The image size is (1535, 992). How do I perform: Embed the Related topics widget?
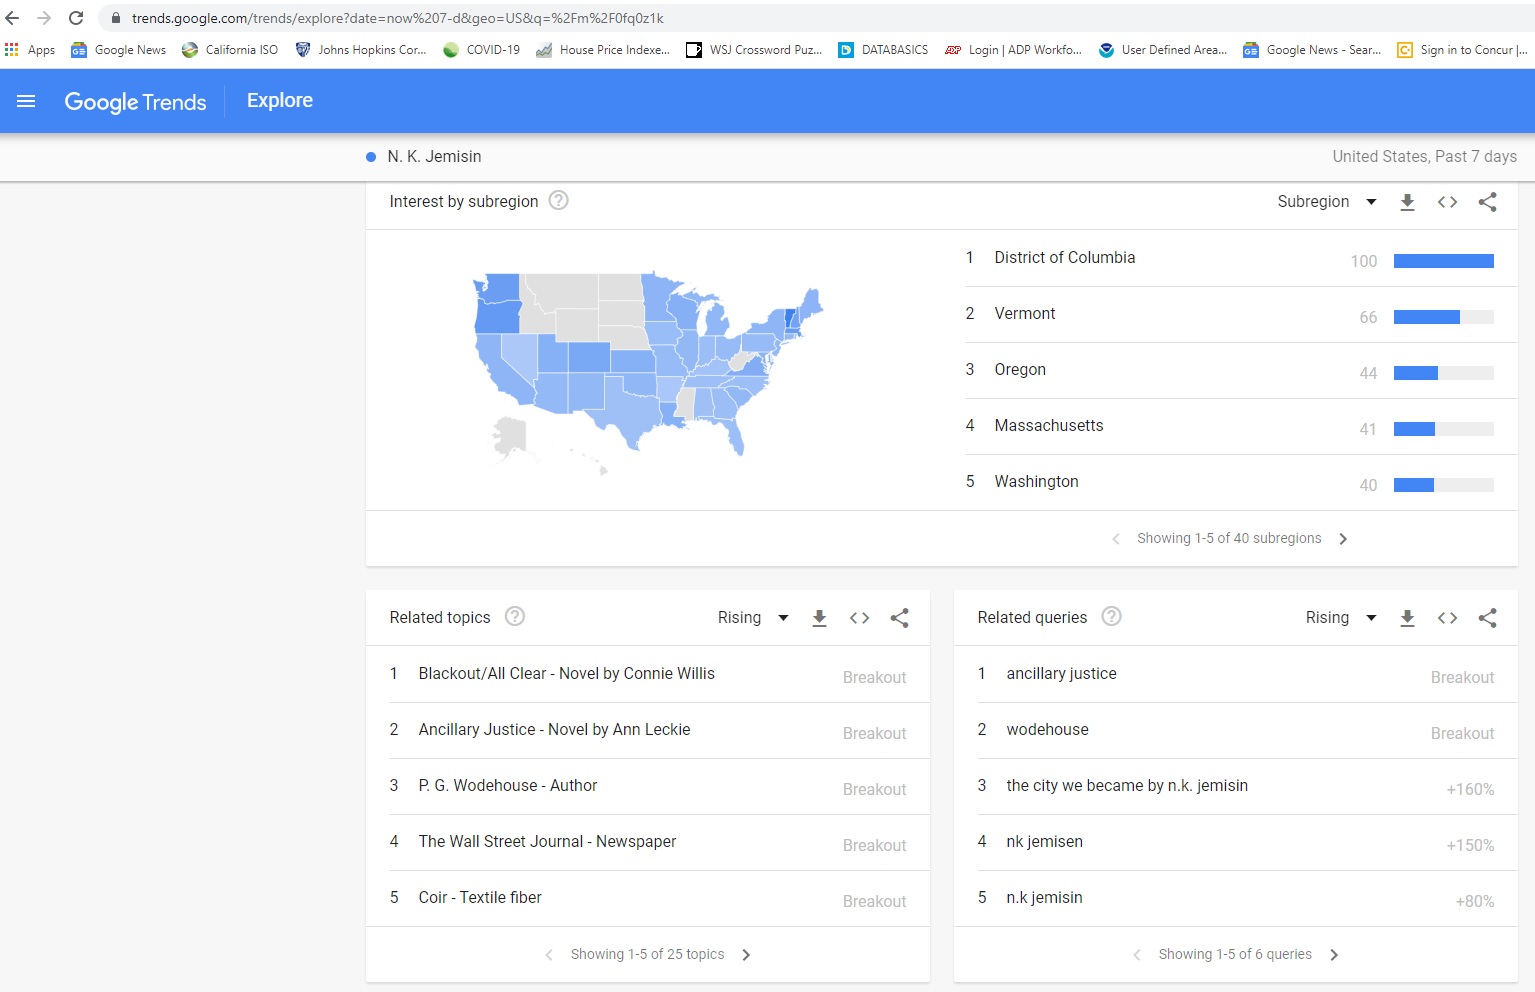(x=859, y=618)
